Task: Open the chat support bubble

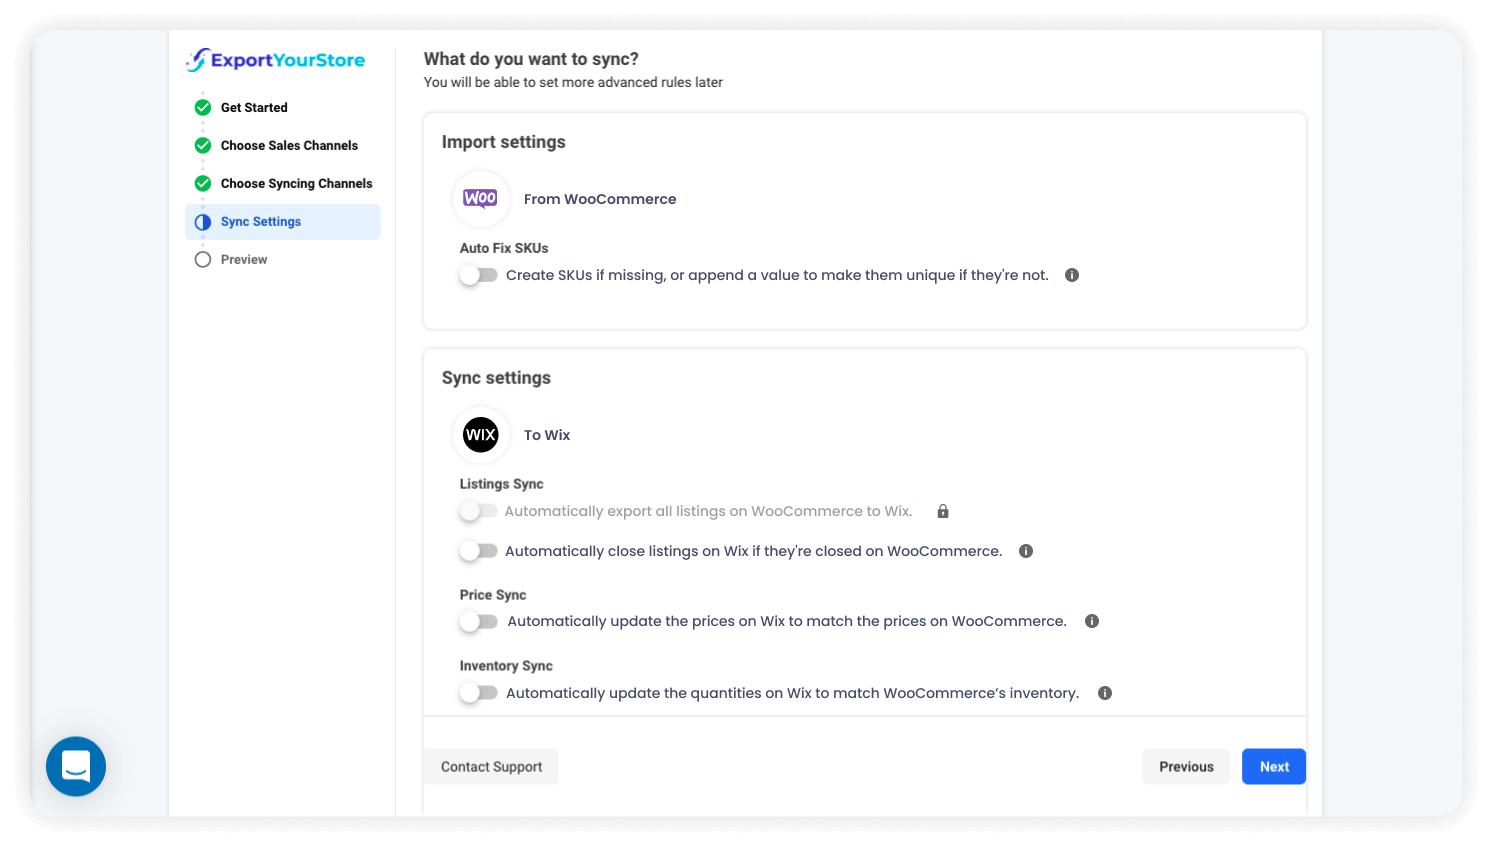Action: [75, 766]
